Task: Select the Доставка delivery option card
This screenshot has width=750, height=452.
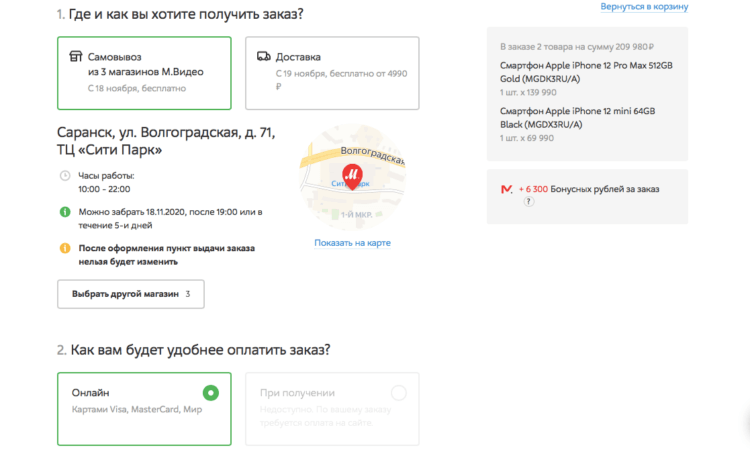Action: tap(332, 73)
